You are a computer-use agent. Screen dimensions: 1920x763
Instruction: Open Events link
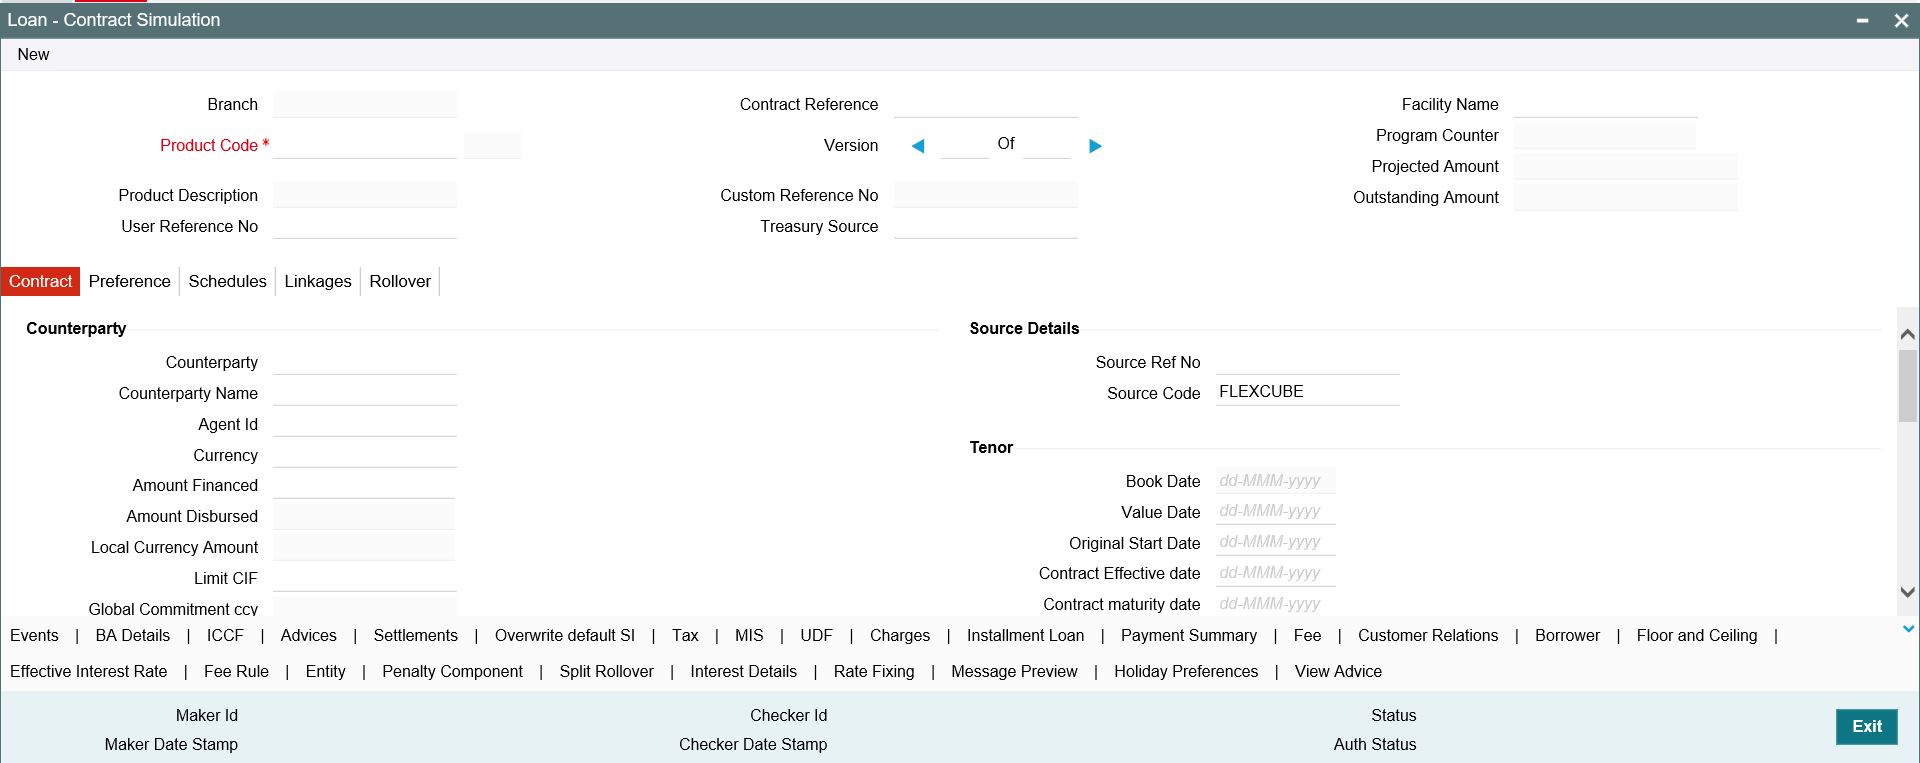[x=34, y=636]
